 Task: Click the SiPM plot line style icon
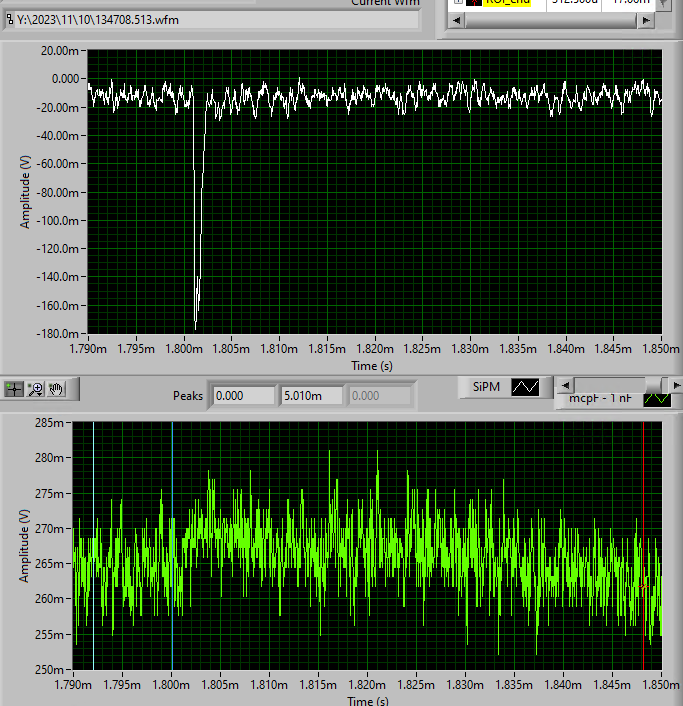click(x=525, y=386)
